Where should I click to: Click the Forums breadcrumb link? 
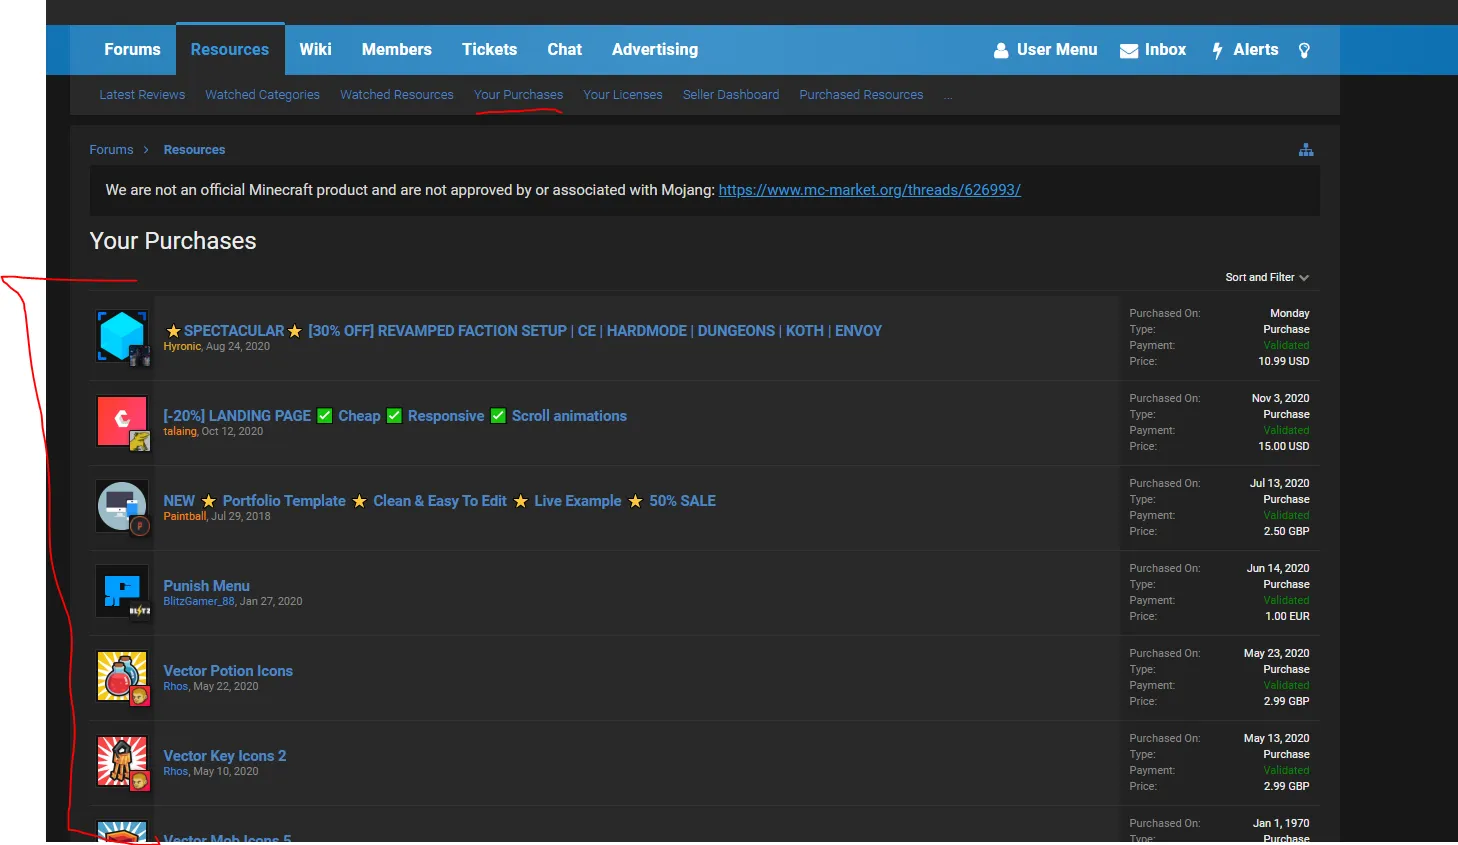coord(111,150)
